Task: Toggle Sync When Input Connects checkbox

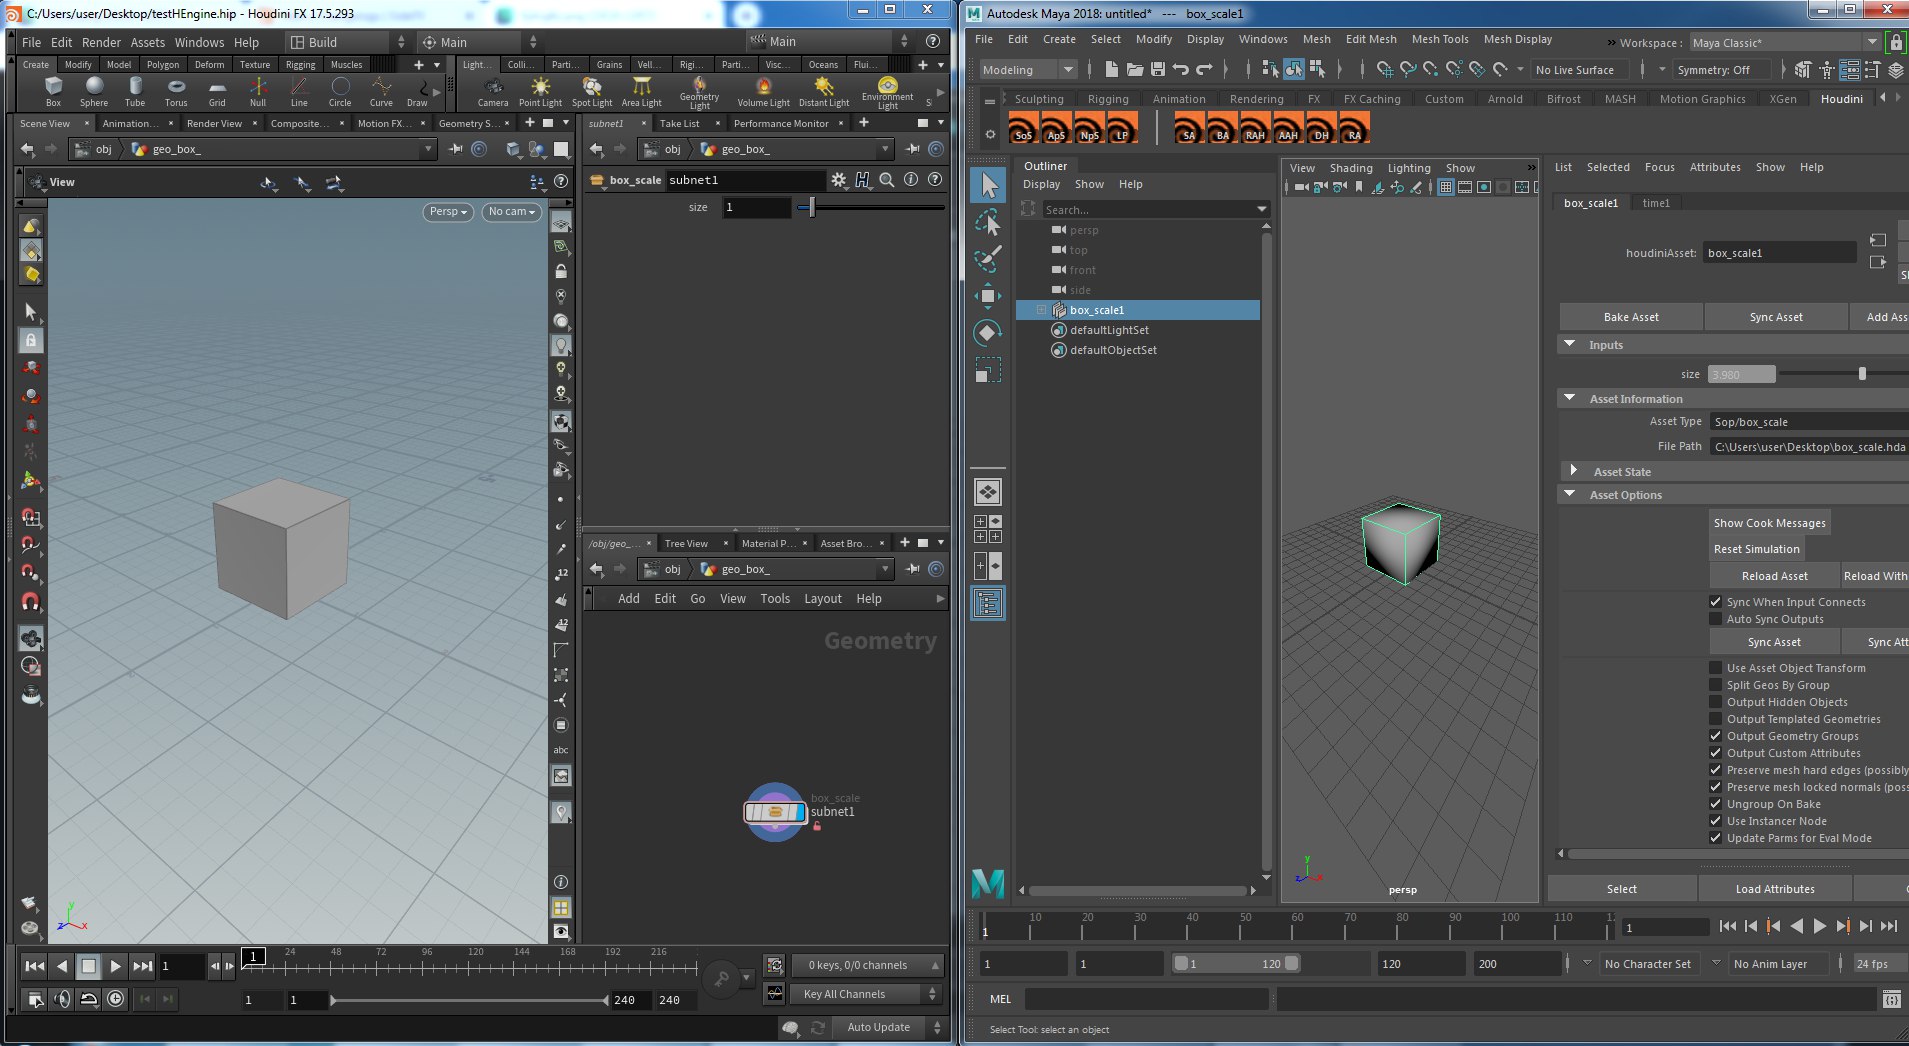Action: coord(1716,602)
